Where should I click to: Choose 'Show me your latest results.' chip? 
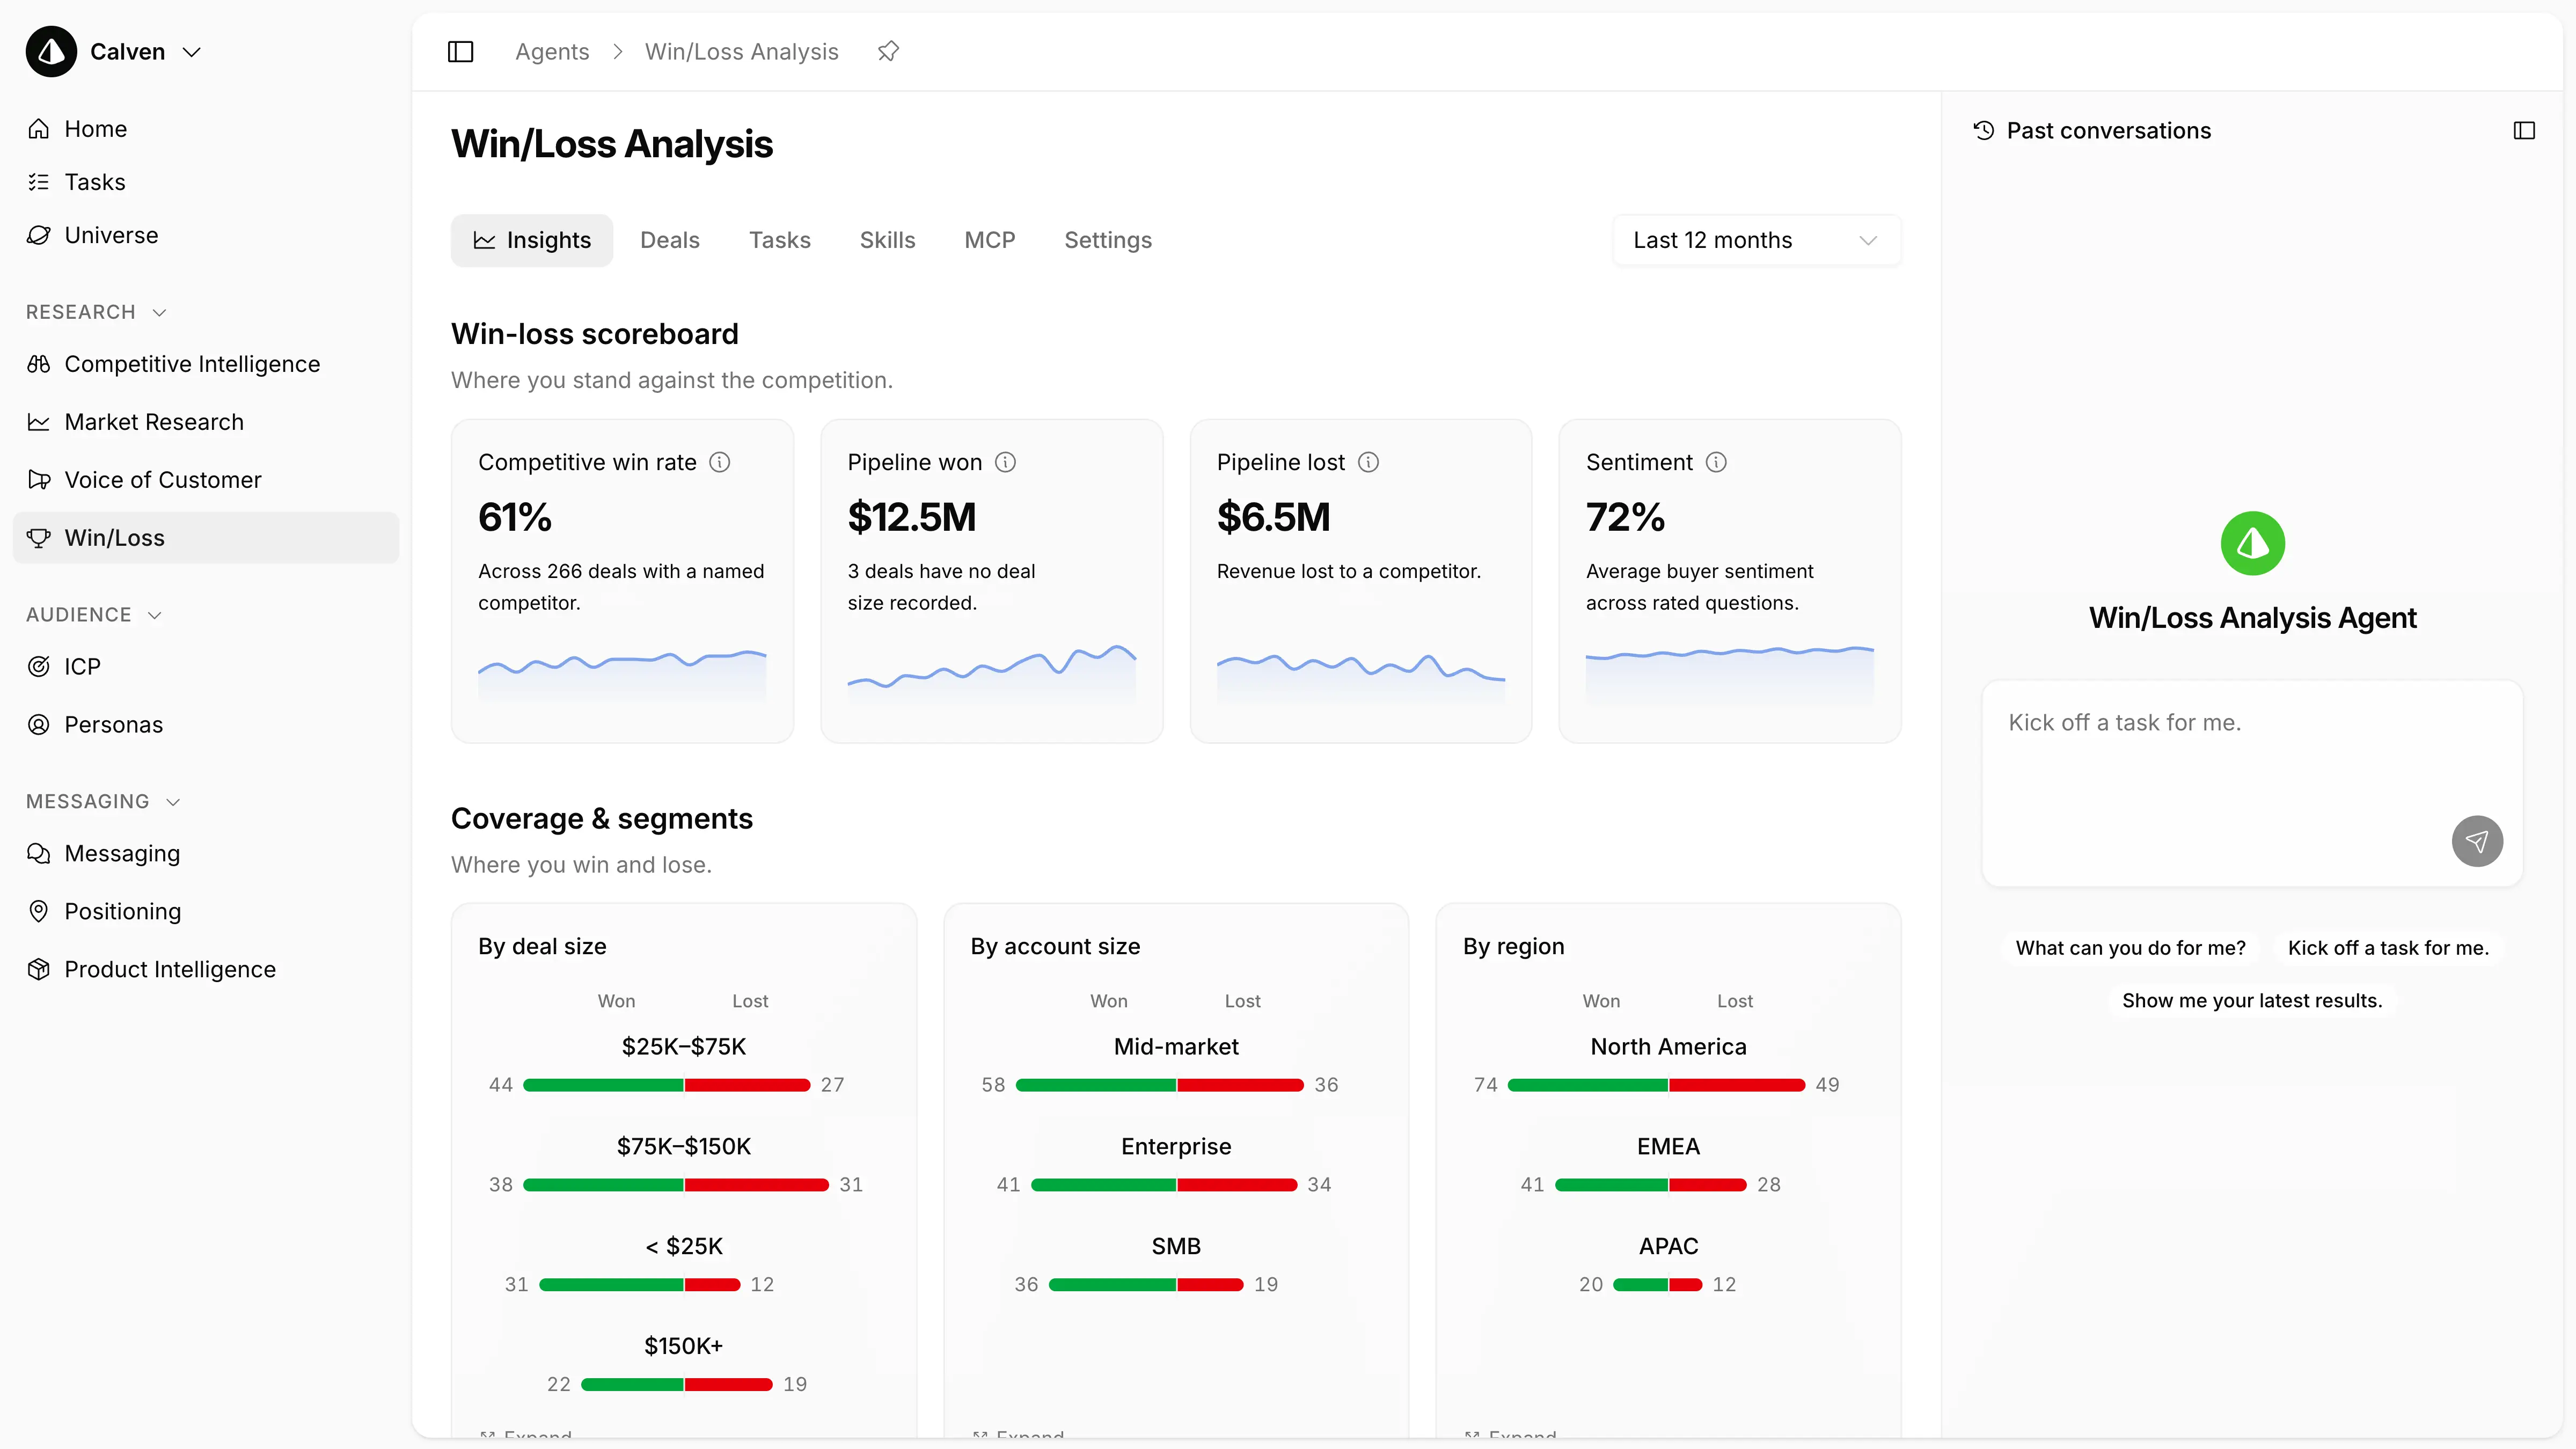(x=2252, y=1001)
